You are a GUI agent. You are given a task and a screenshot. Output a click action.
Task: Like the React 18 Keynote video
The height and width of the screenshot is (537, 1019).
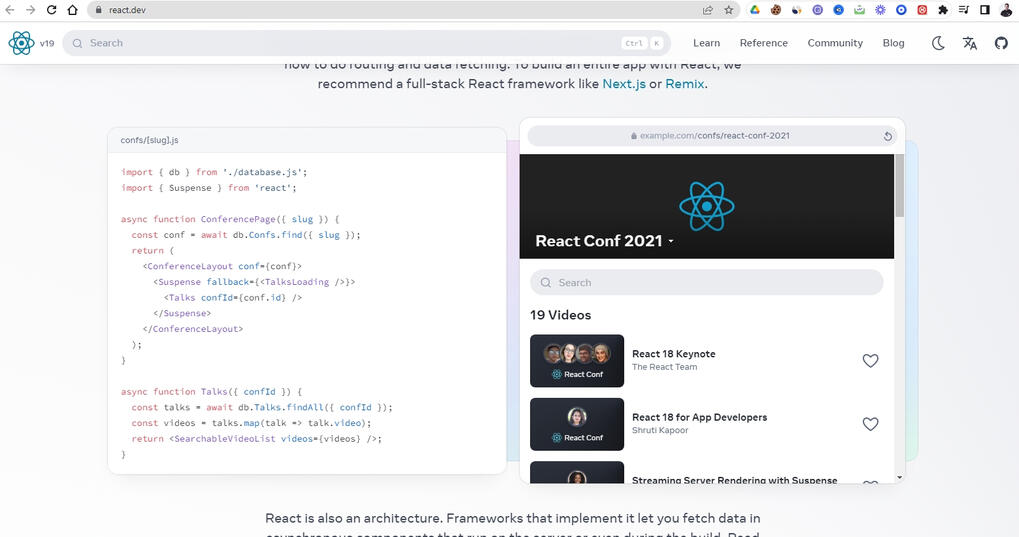pos(870,361)
